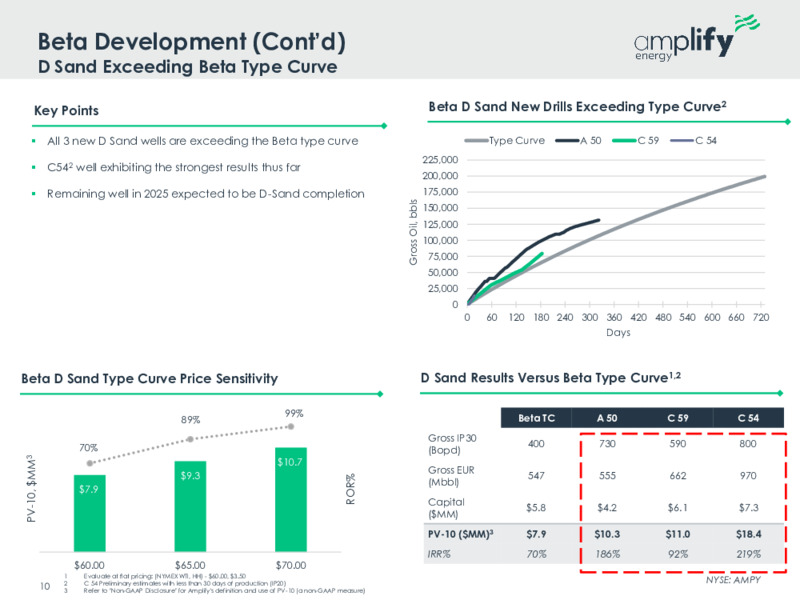Select bullet "All 3 new D Sand wells"
Screen dimensions: 800x600
point(203,141)
